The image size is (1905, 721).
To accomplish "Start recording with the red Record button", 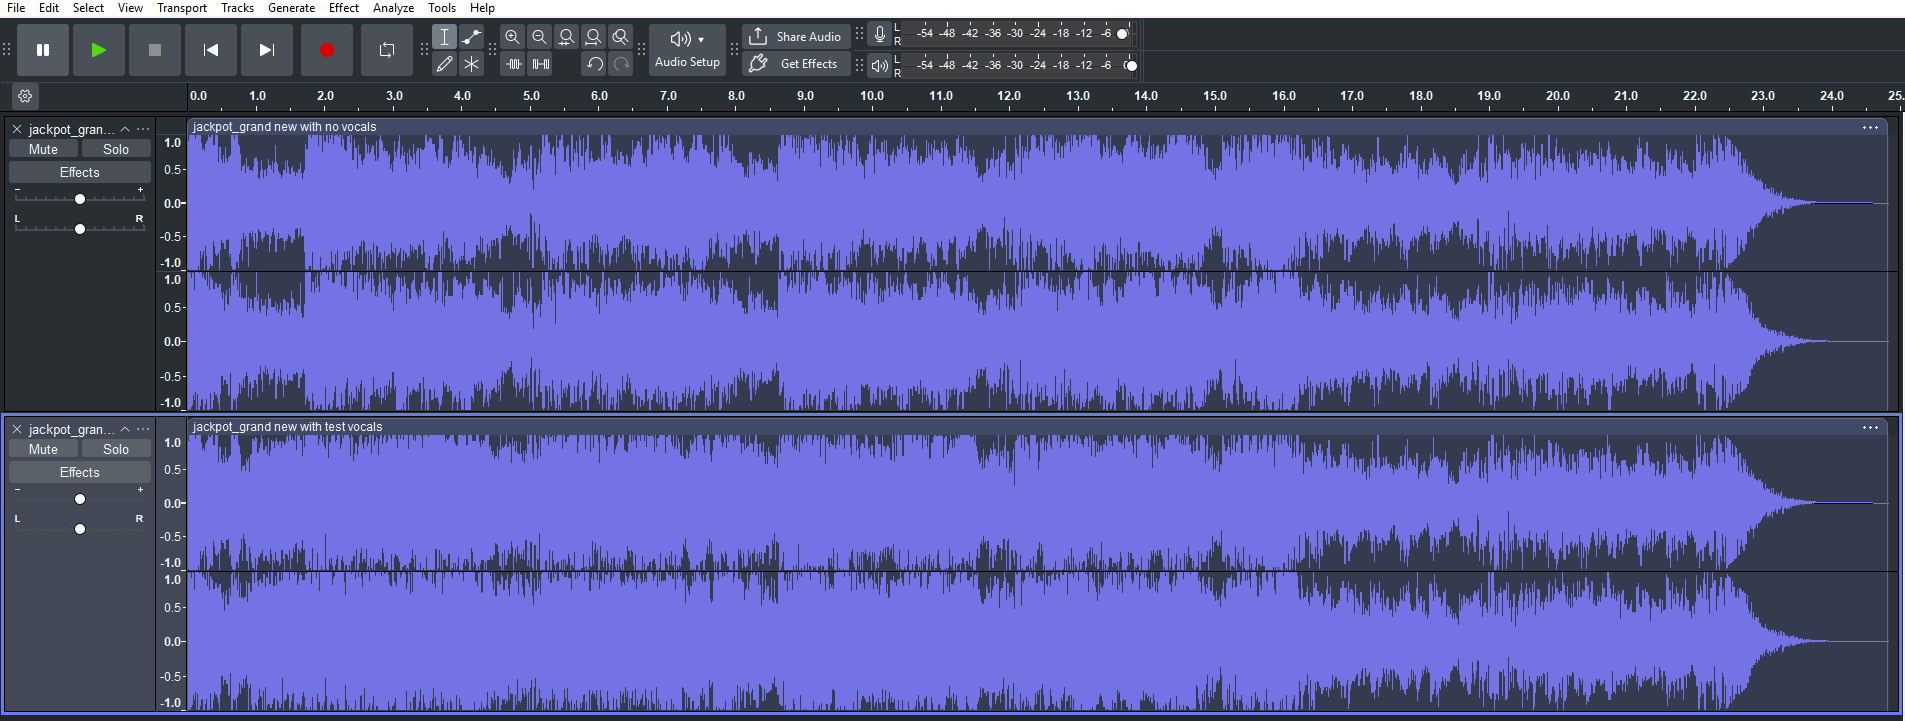I will point(326,50).
